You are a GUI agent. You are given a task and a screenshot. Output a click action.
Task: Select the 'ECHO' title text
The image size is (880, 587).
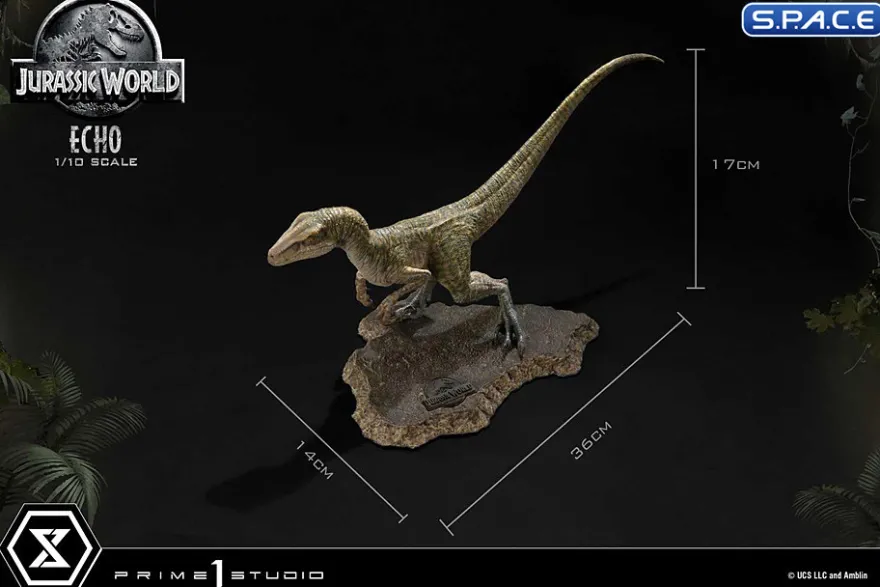(x=95, y=140)
